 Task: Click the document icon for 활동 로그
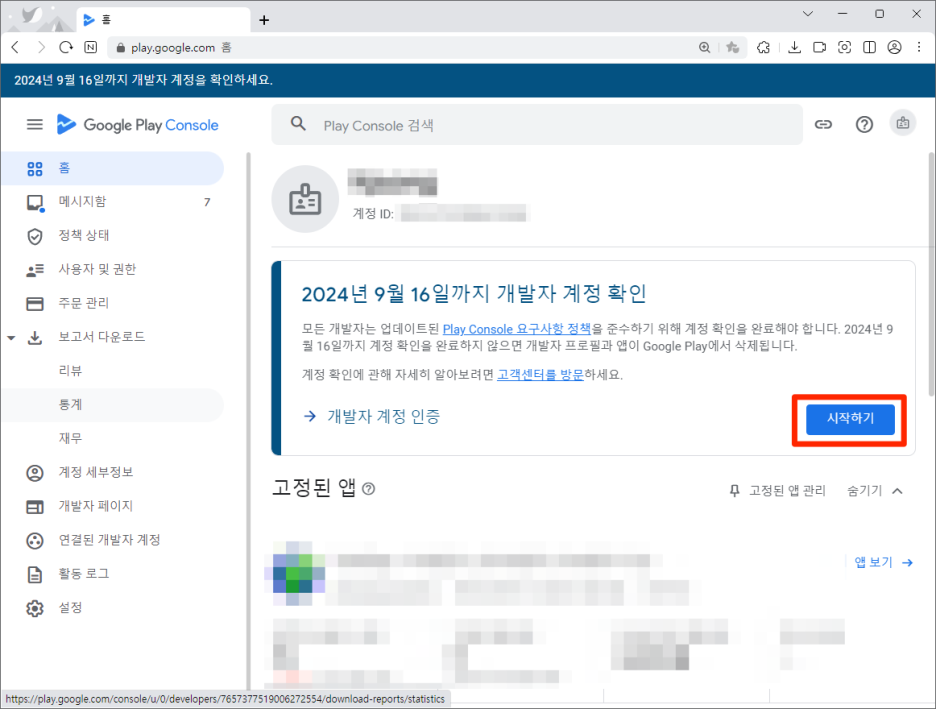pyautogui.click(x=35, y=575)
